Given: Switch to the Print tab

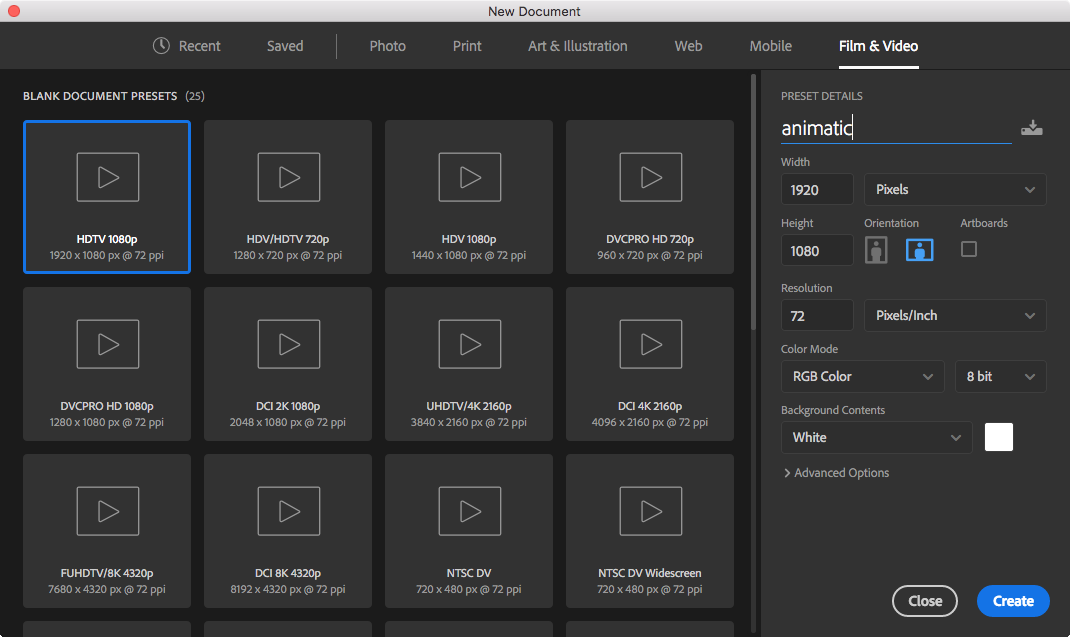Looking at the screenshot, I should pos(467,46).
